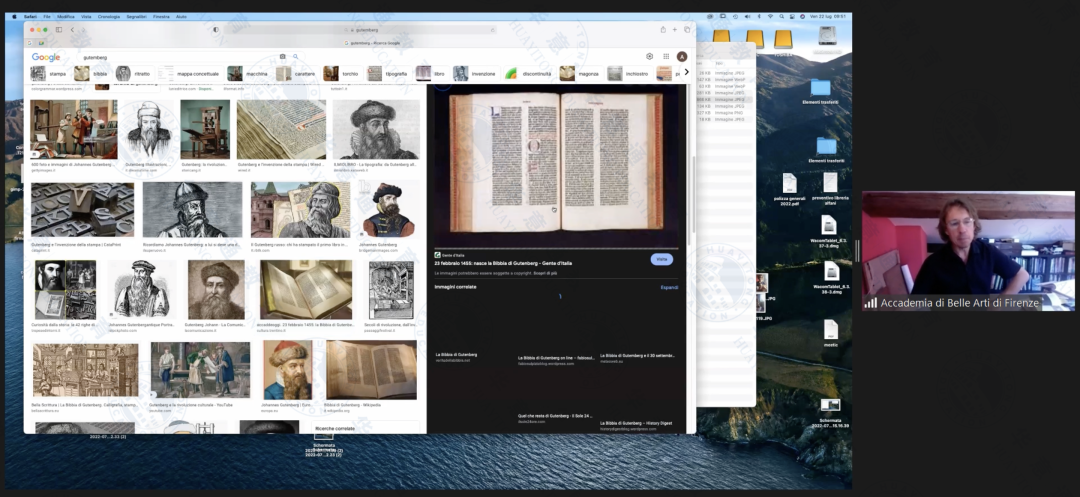Click the Wi-Fi icon in menu bar
The height and width of the screenshot is (497, 1080).
pyautogui.click(x=770, y=16)
